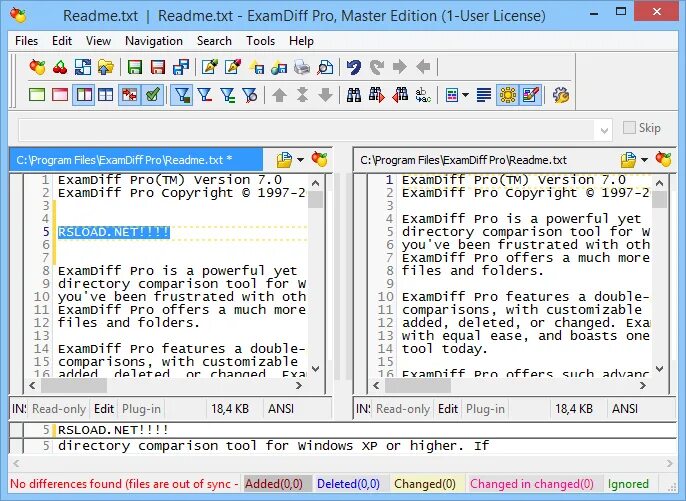Open the left pane file dropdown arrow
The image size is (686, 501).
301,160
